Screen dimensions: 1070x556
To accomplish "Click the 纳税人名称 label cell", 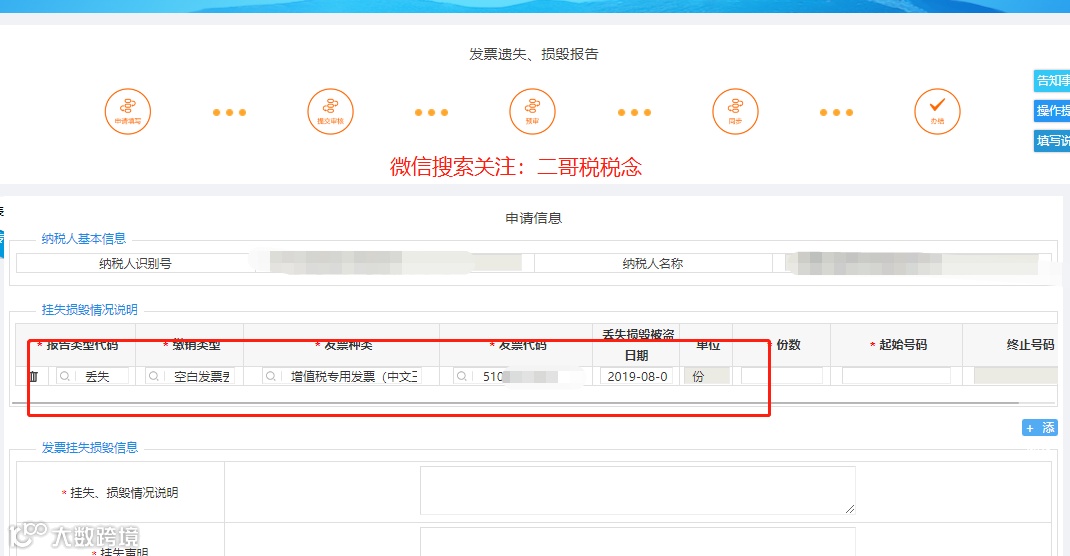I will click(x=652, y=263).
